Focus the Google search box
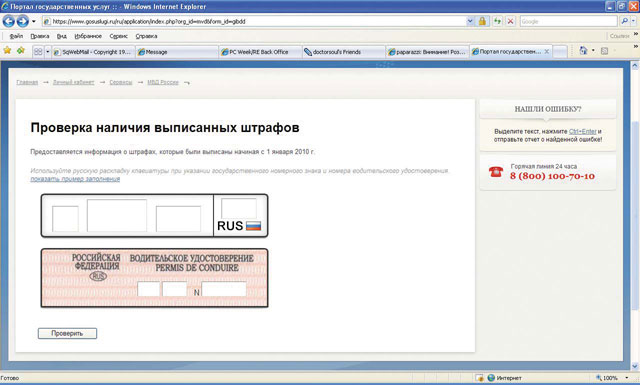The image size is (640, 385). click(568, 21)
